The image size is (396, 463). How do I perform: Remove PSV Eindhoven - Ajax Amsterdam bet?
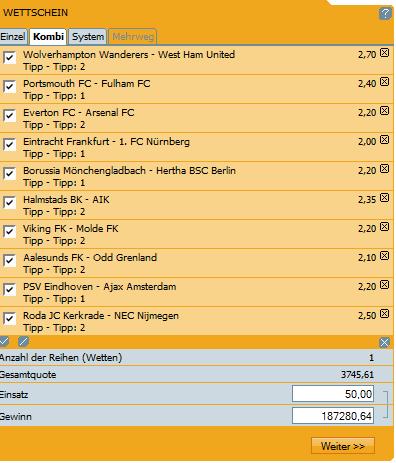[385, 285]
